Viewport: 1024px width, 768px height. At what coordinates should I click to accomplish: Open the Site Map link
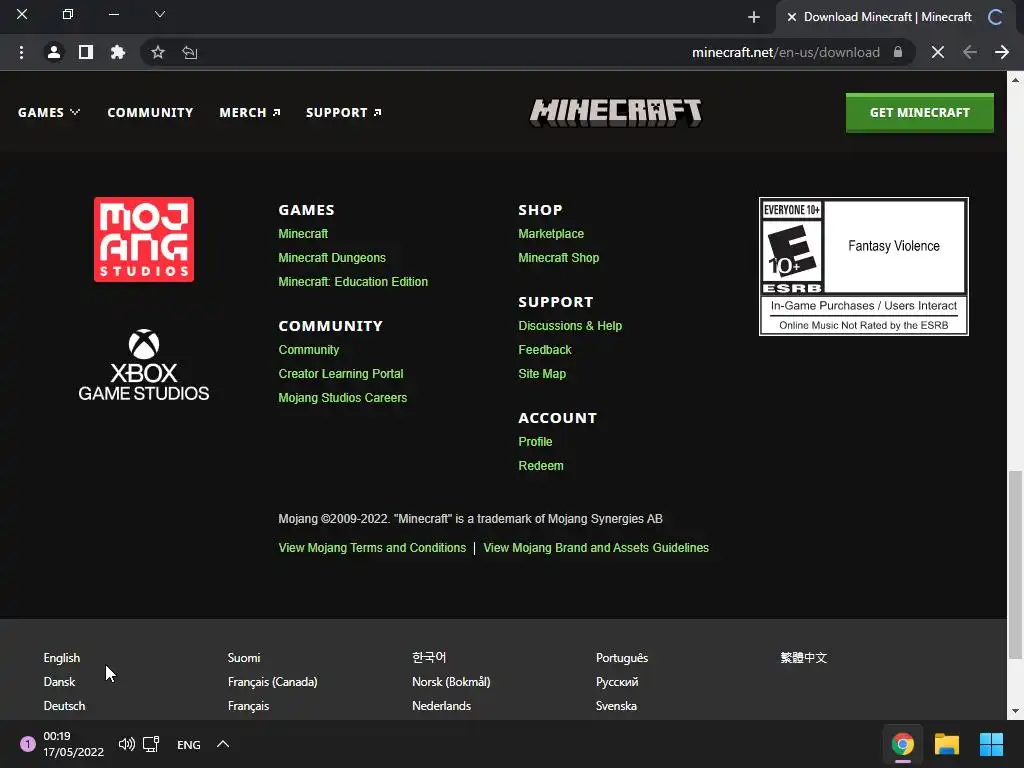coord(542,374)
